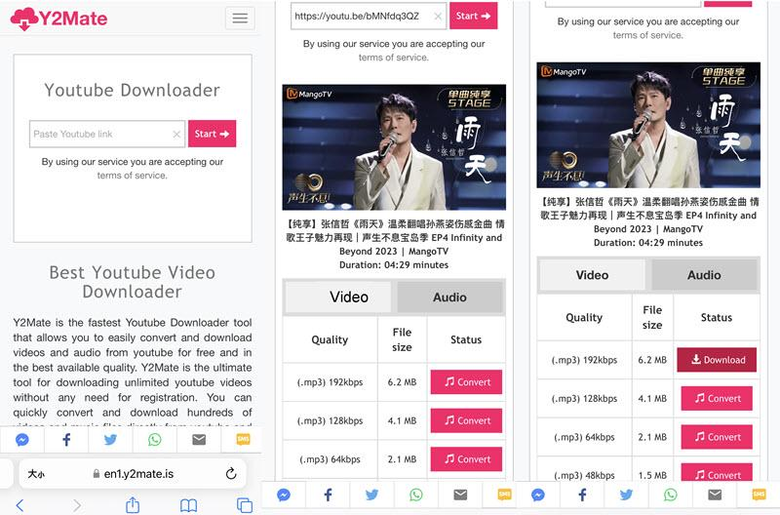The height and width of the screenshot is (515, 780).
Task: Click the '6.2 MB' cell in the middle screenshot
Action: pos(402,382)
